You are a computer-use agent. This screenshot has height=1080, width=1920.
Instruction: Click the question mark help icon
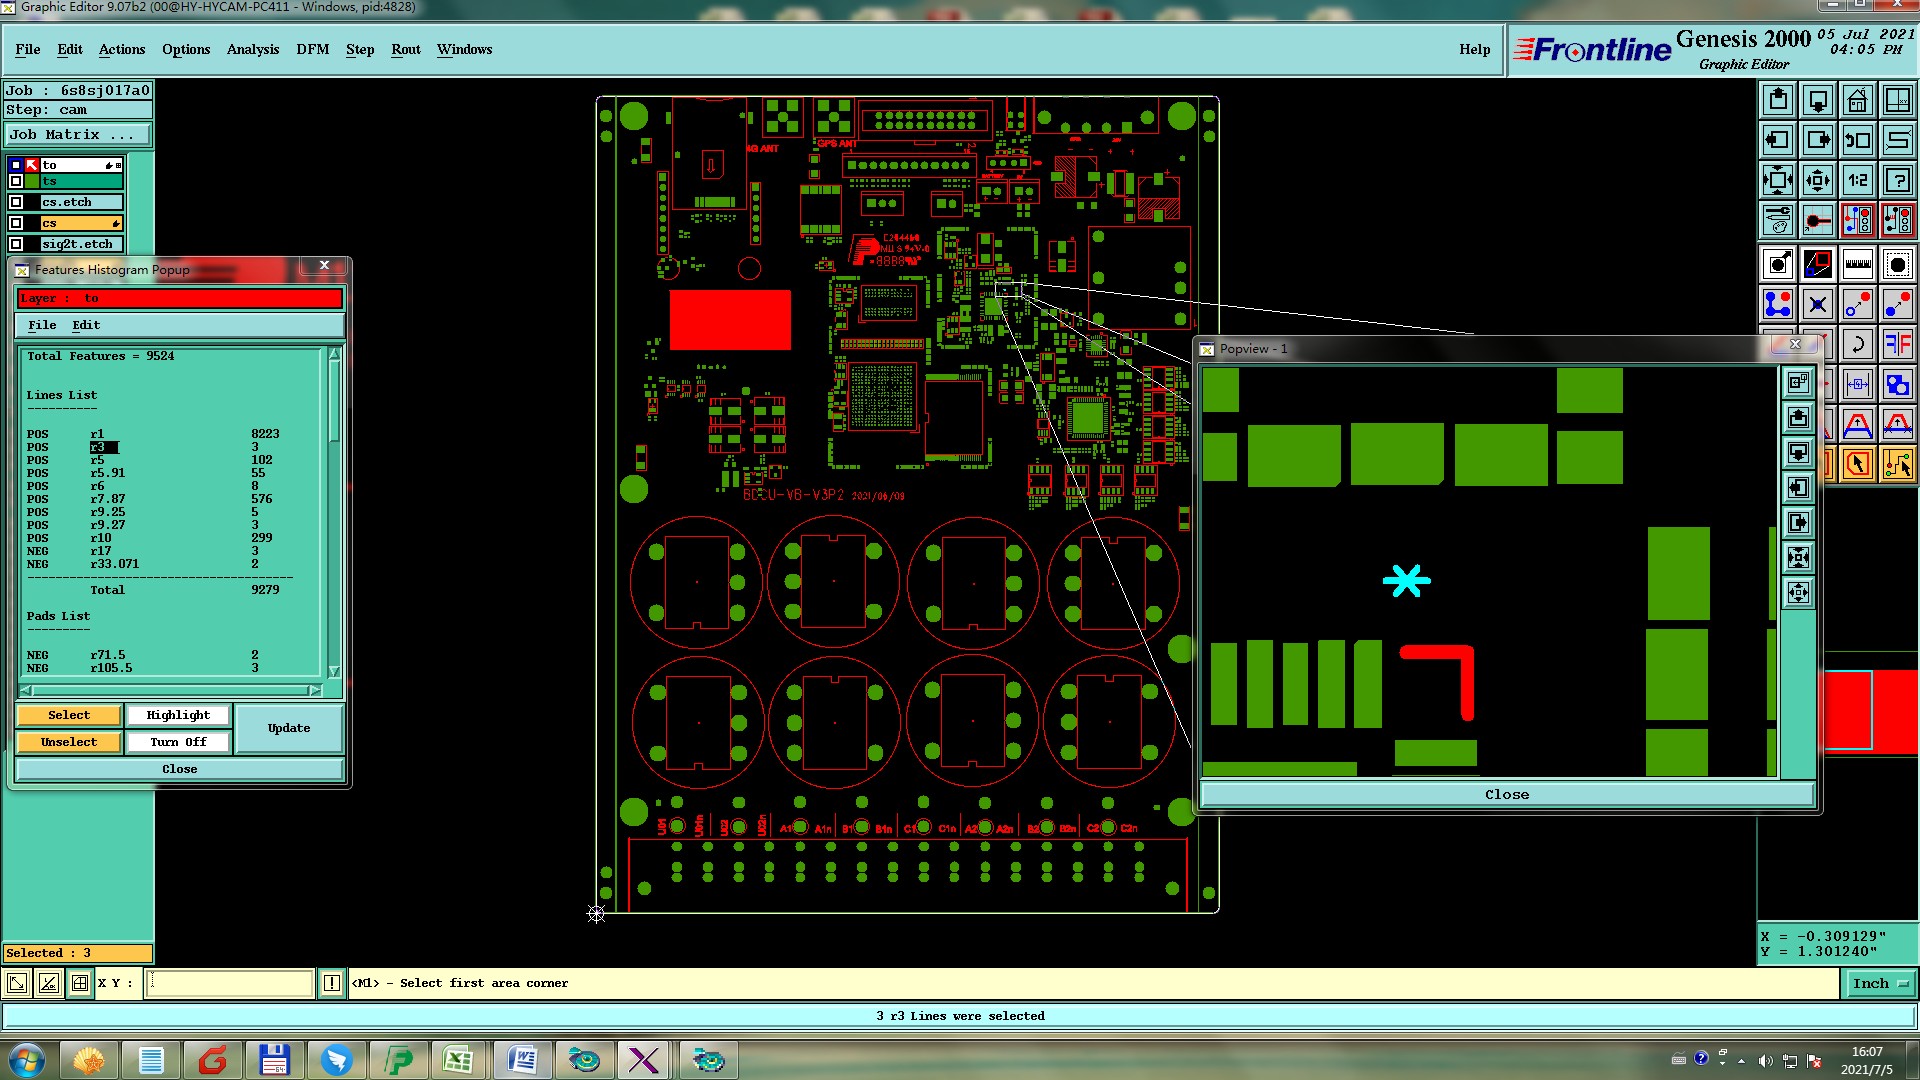tap(1897, 180)
